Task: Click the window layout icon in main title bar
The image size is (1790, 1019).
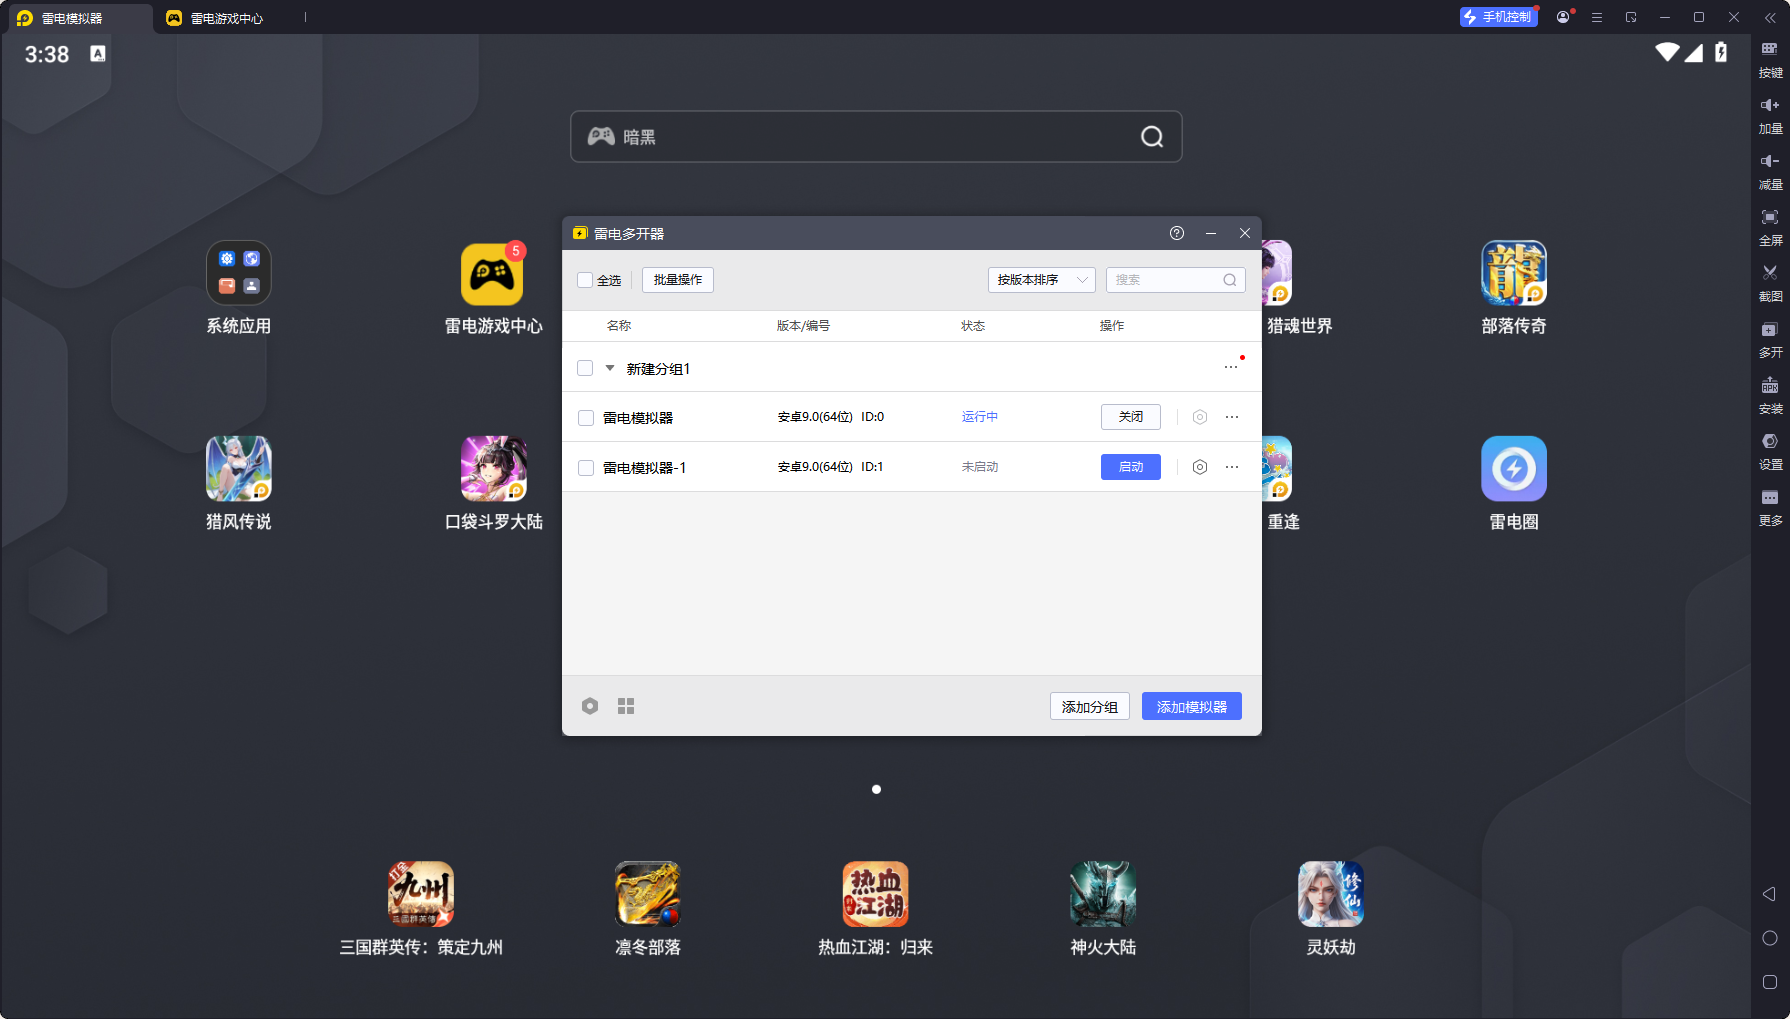Action: tap(1631, 17)
